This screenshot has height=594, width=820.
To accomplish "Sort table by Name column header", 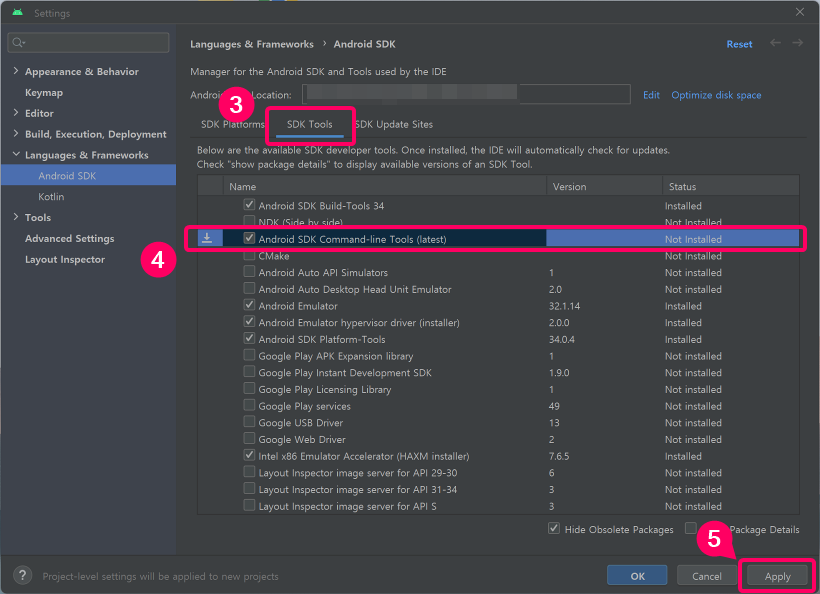I will pos(384,186).
